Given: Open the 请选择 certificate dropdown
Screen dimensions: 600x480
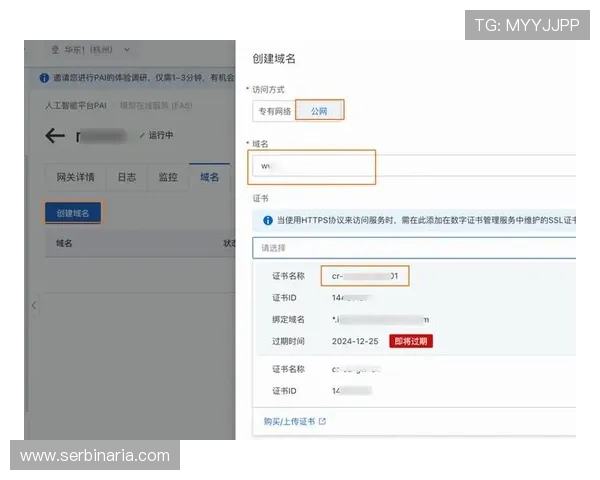Looking at the screenshot, I should pyautogui.click(x=414, y=248).
